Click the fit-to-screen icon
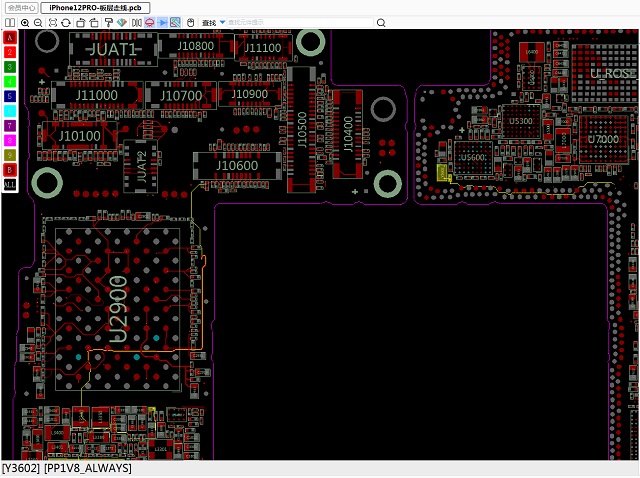The width and height of the screenshot is (640, 478). click(x=52, y=22)
